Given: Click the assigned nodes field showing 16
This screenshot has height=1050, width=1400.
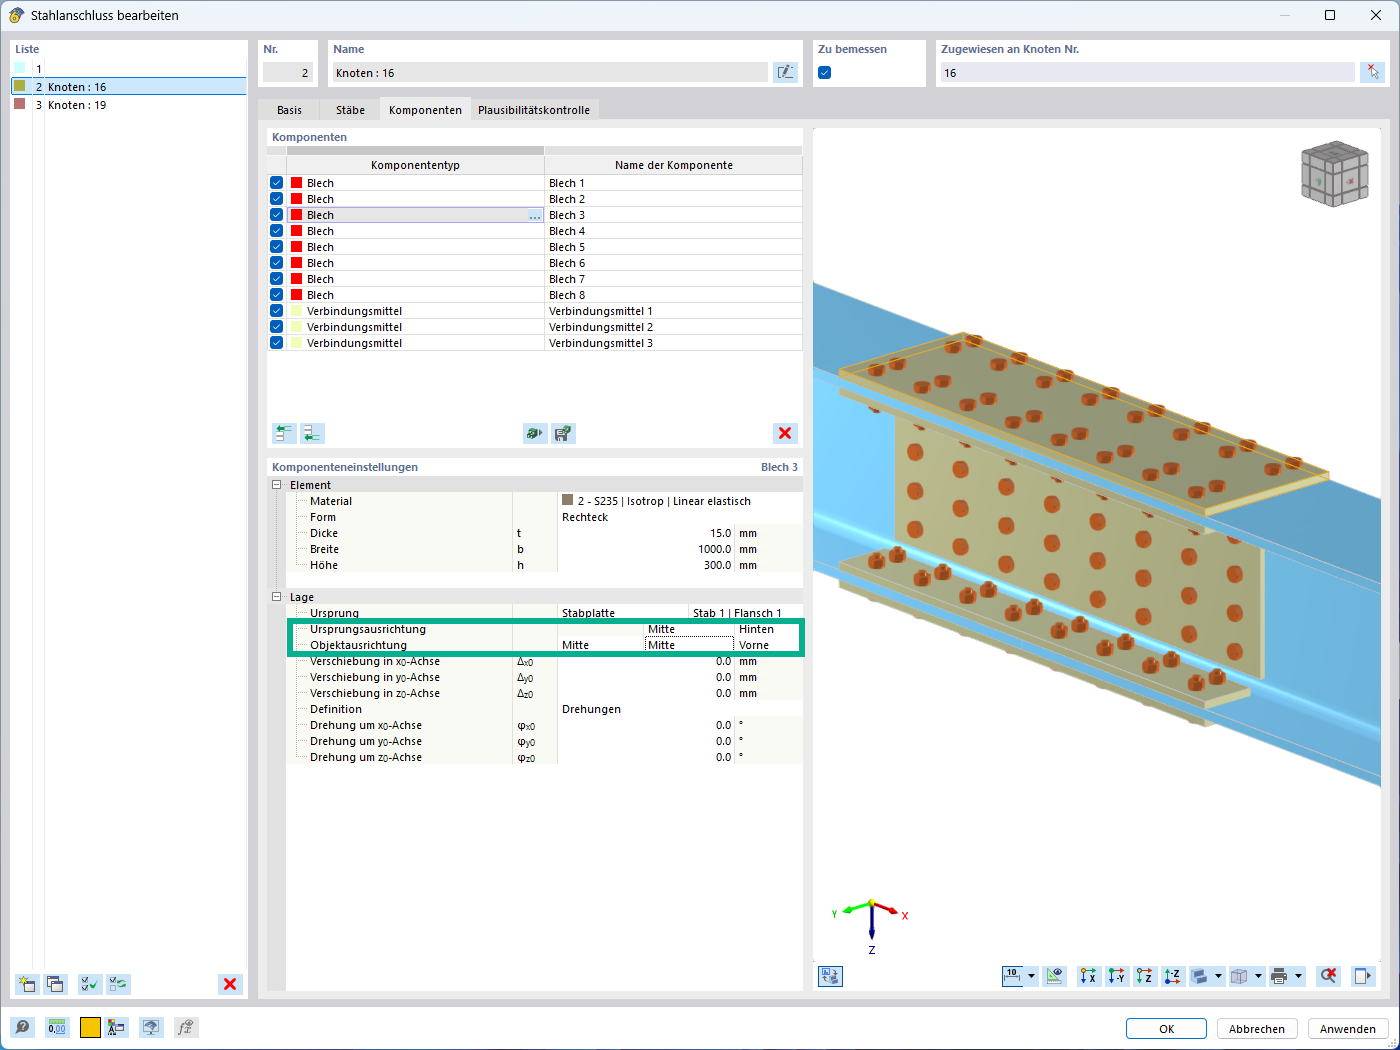Looking at the screenshot, I should click(1147, 72).
